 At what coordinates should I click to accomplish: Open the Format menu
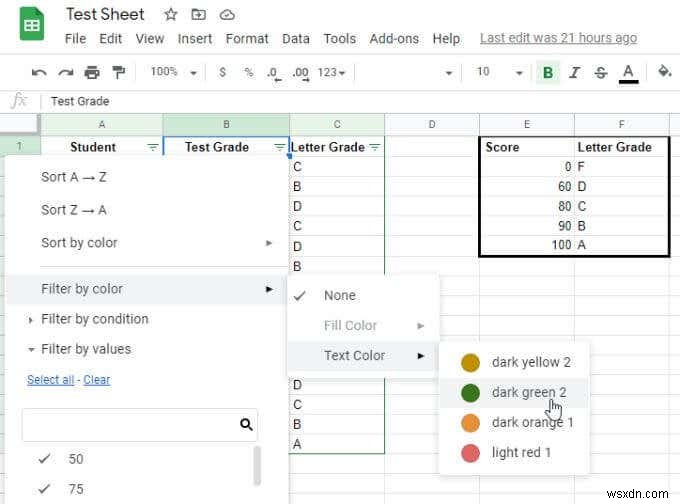coord(247,39)
